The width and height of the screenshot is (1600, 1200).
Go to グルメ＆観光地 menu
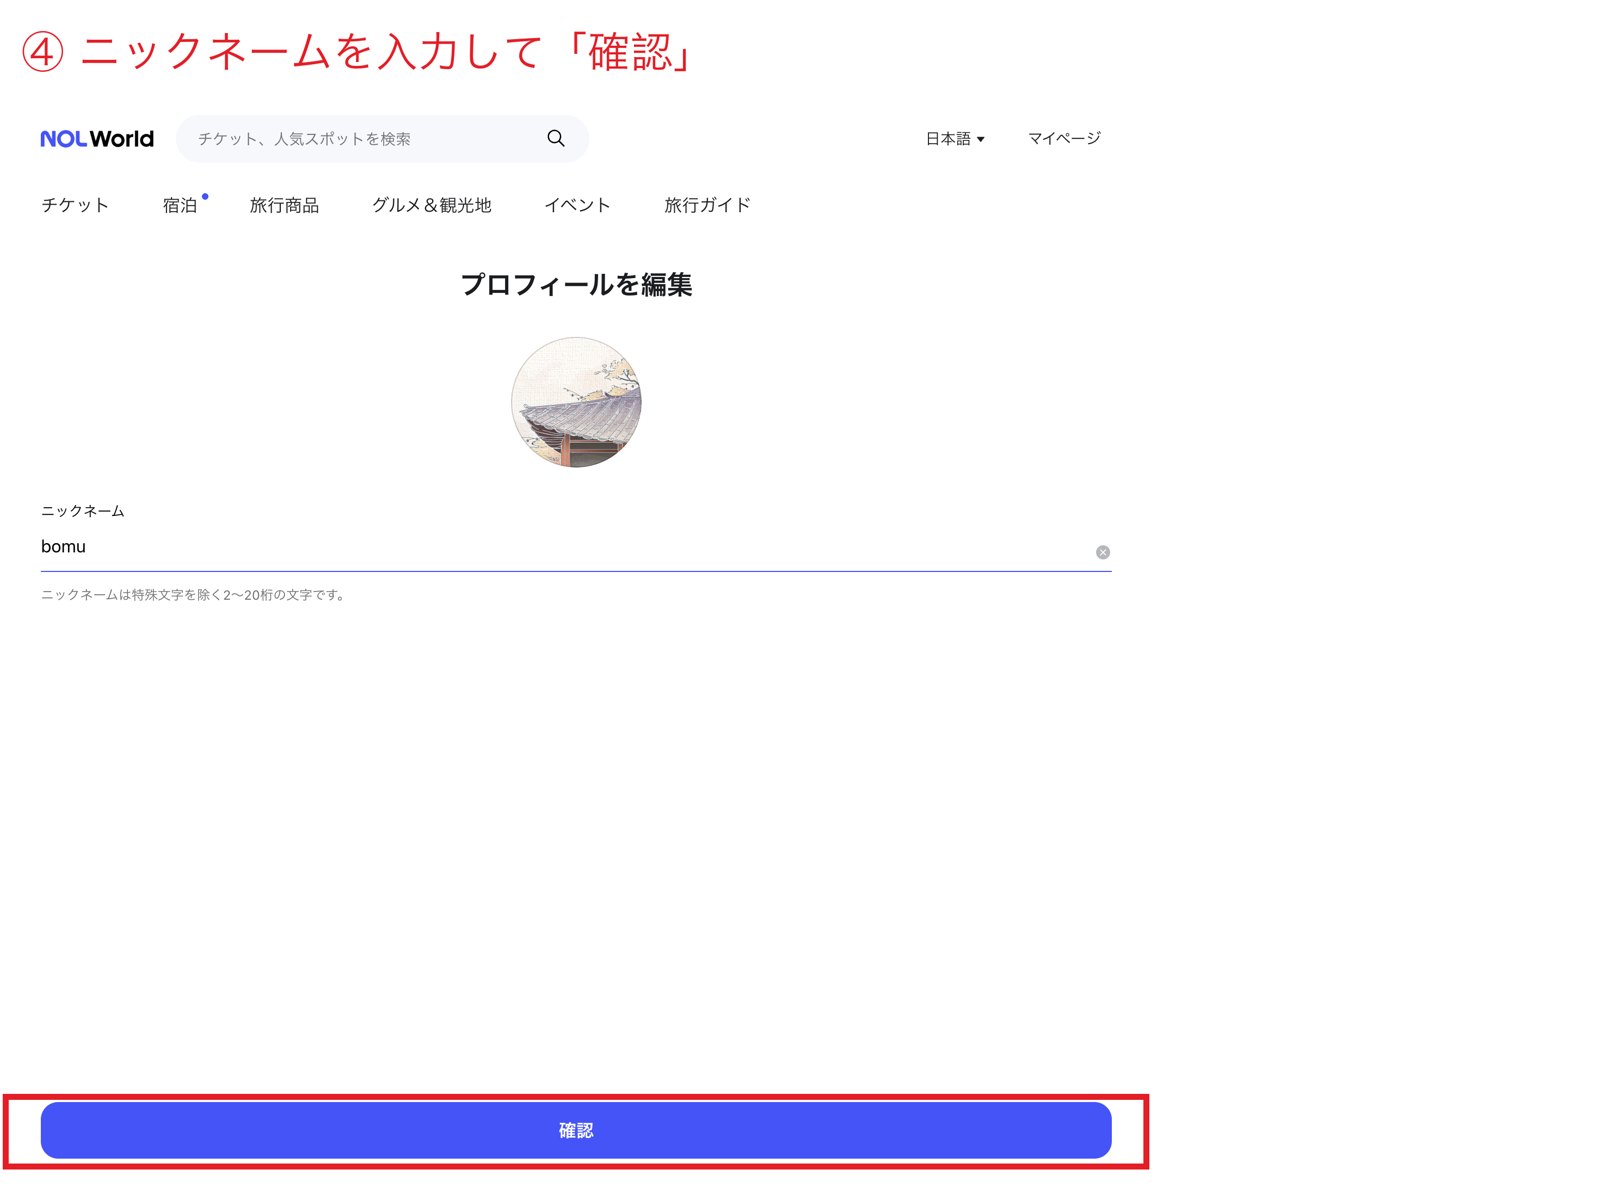432,205
